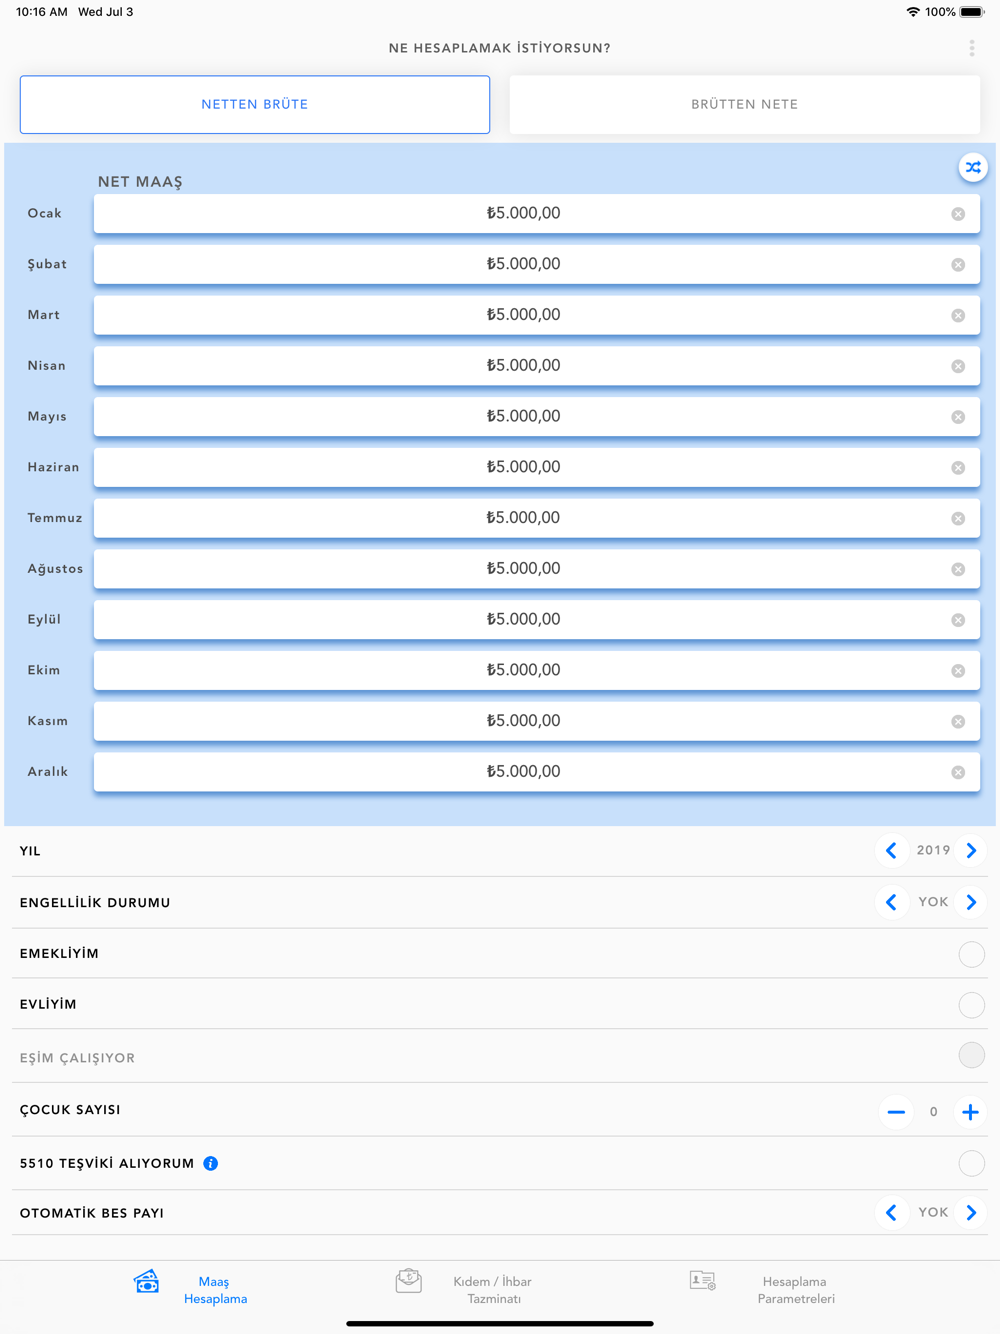Click the OTOMATİK BES PAYI label
Viewport: 1000px width, 1334px height.
[92, 1213]
